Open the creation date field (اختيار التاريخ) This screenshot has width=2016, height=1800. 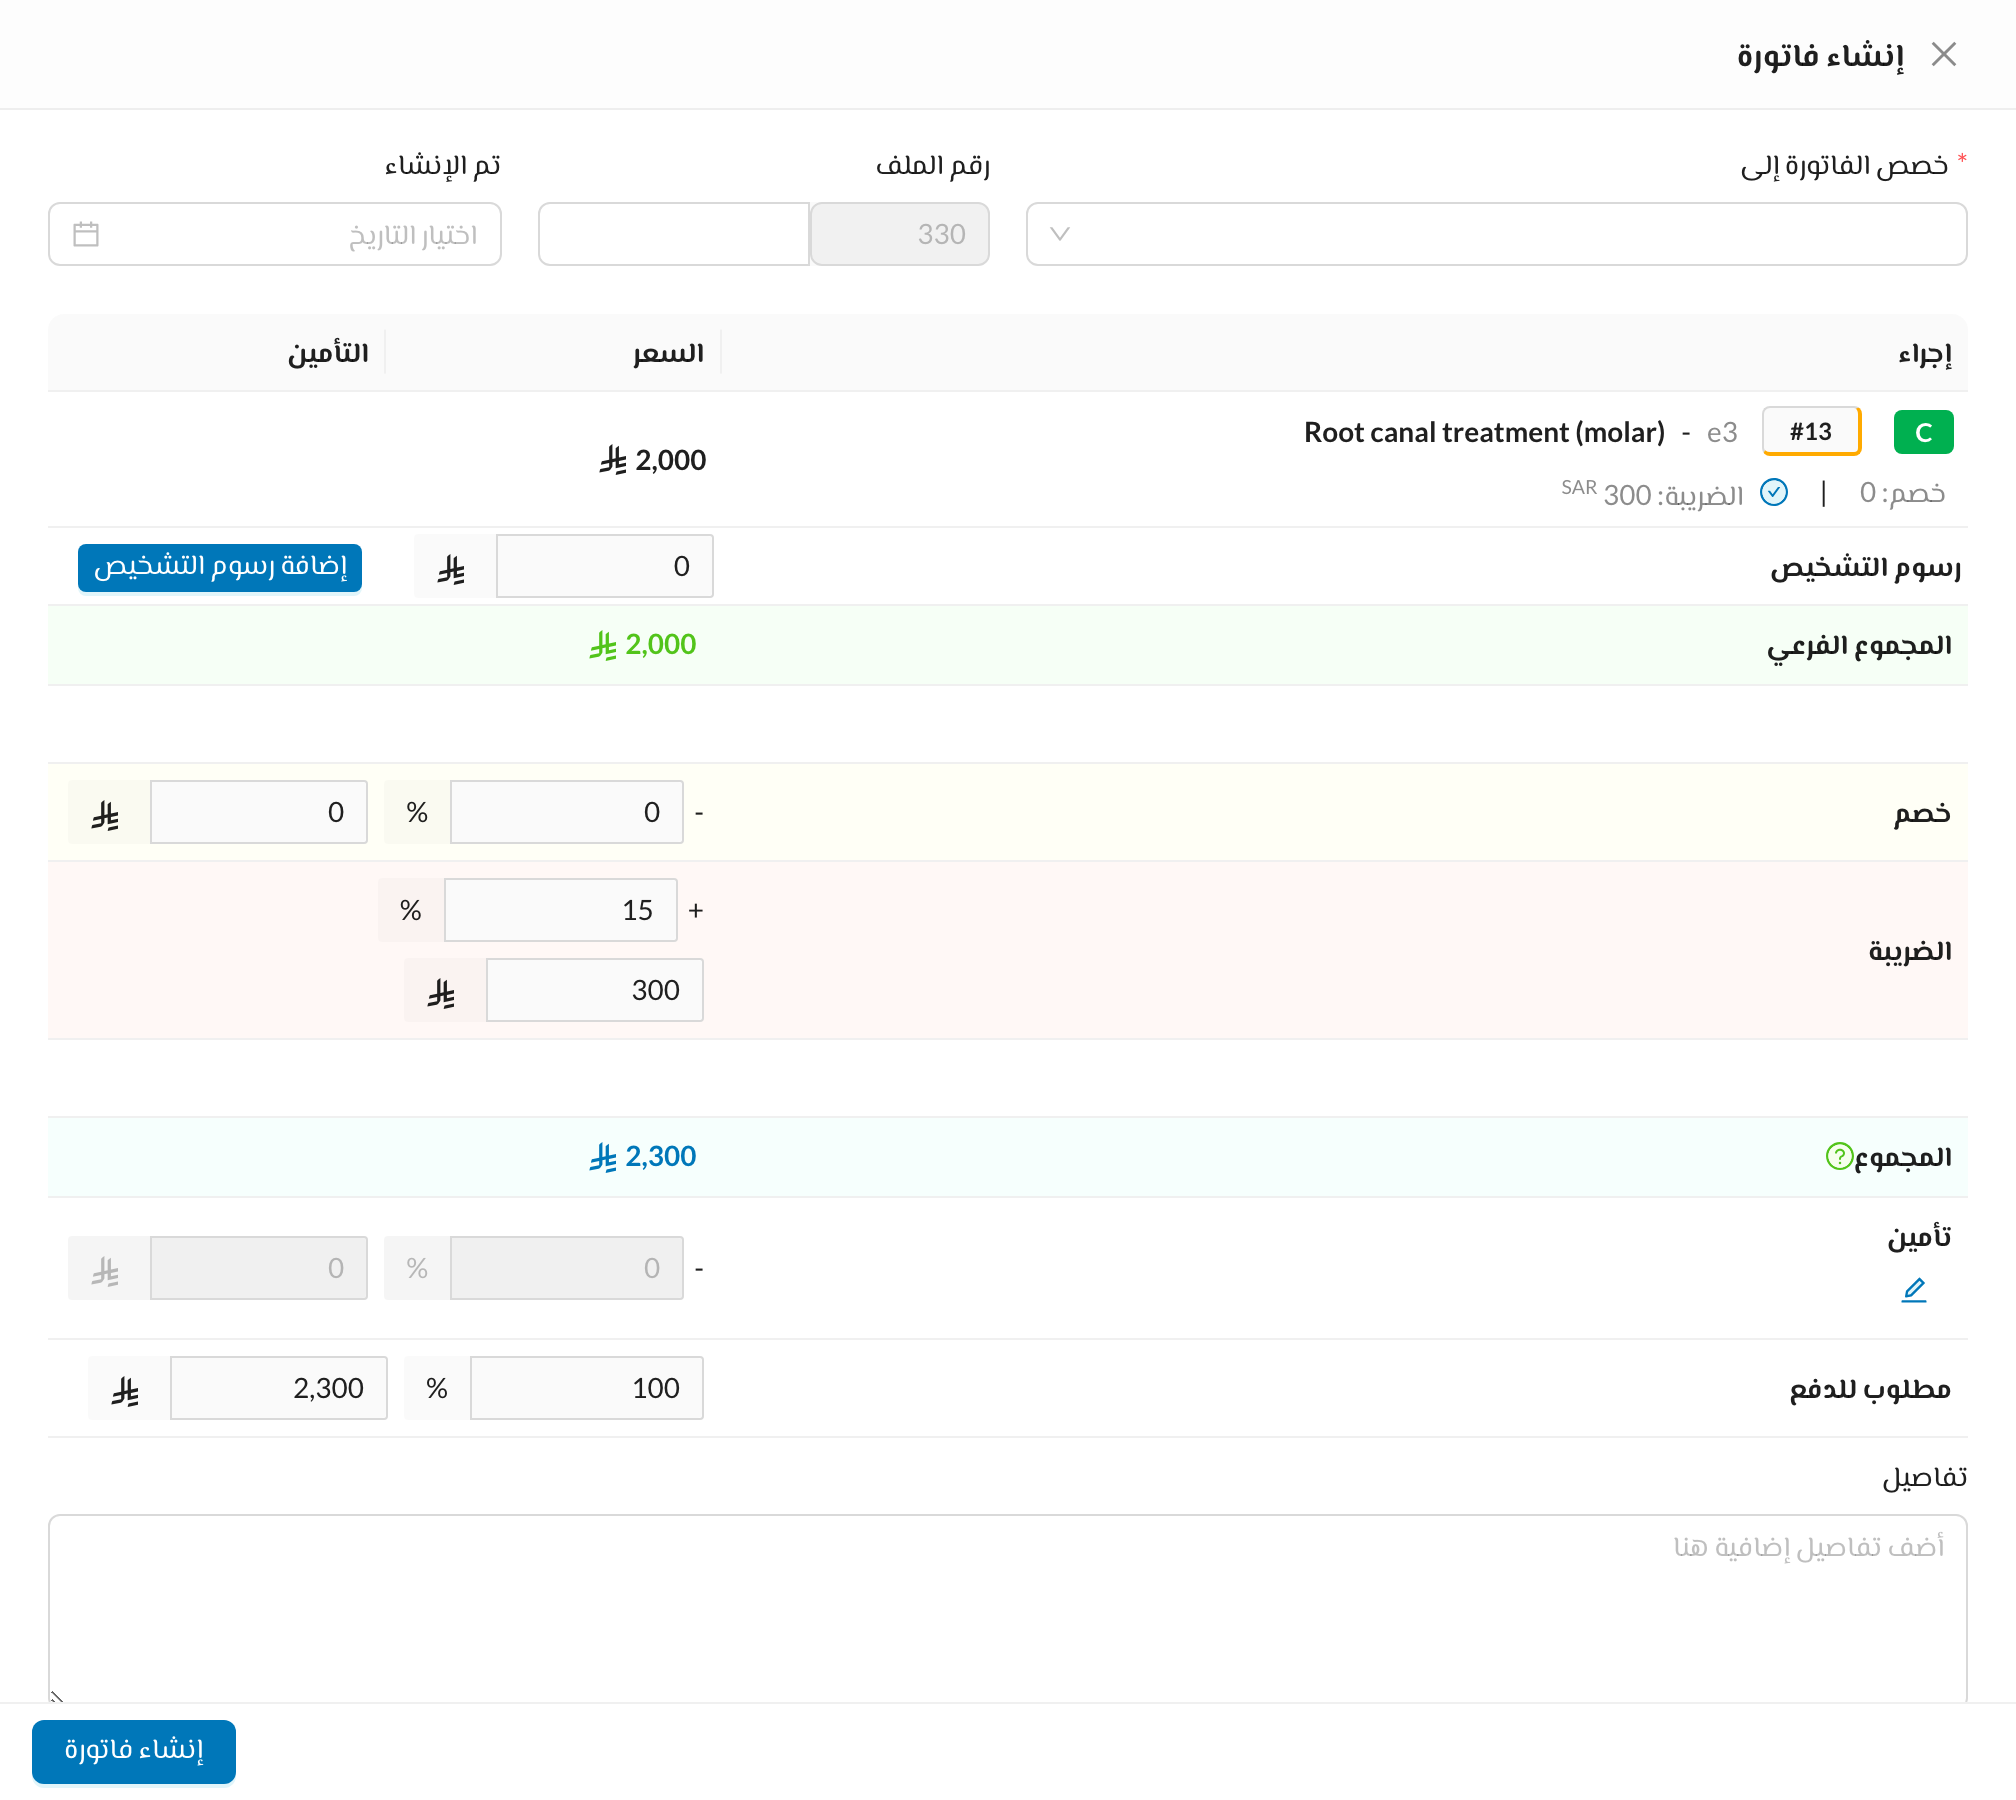click(x=275, y=234)
